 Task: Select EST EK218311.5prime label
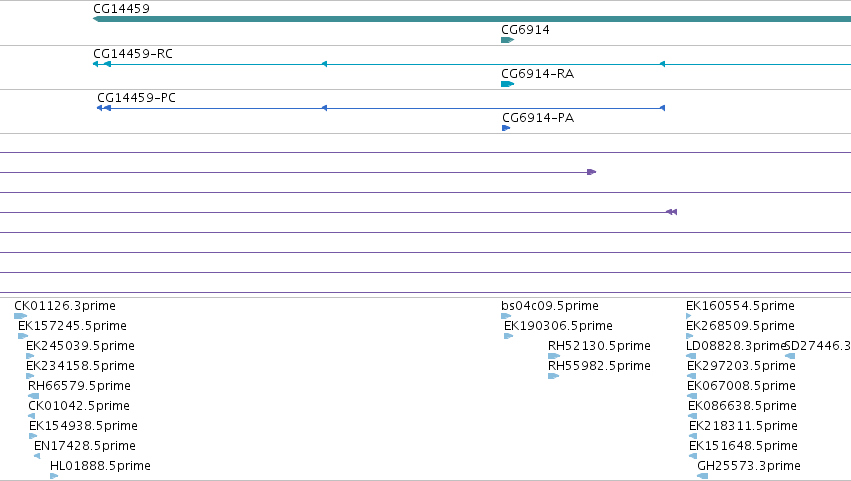[x=744, y=426]
